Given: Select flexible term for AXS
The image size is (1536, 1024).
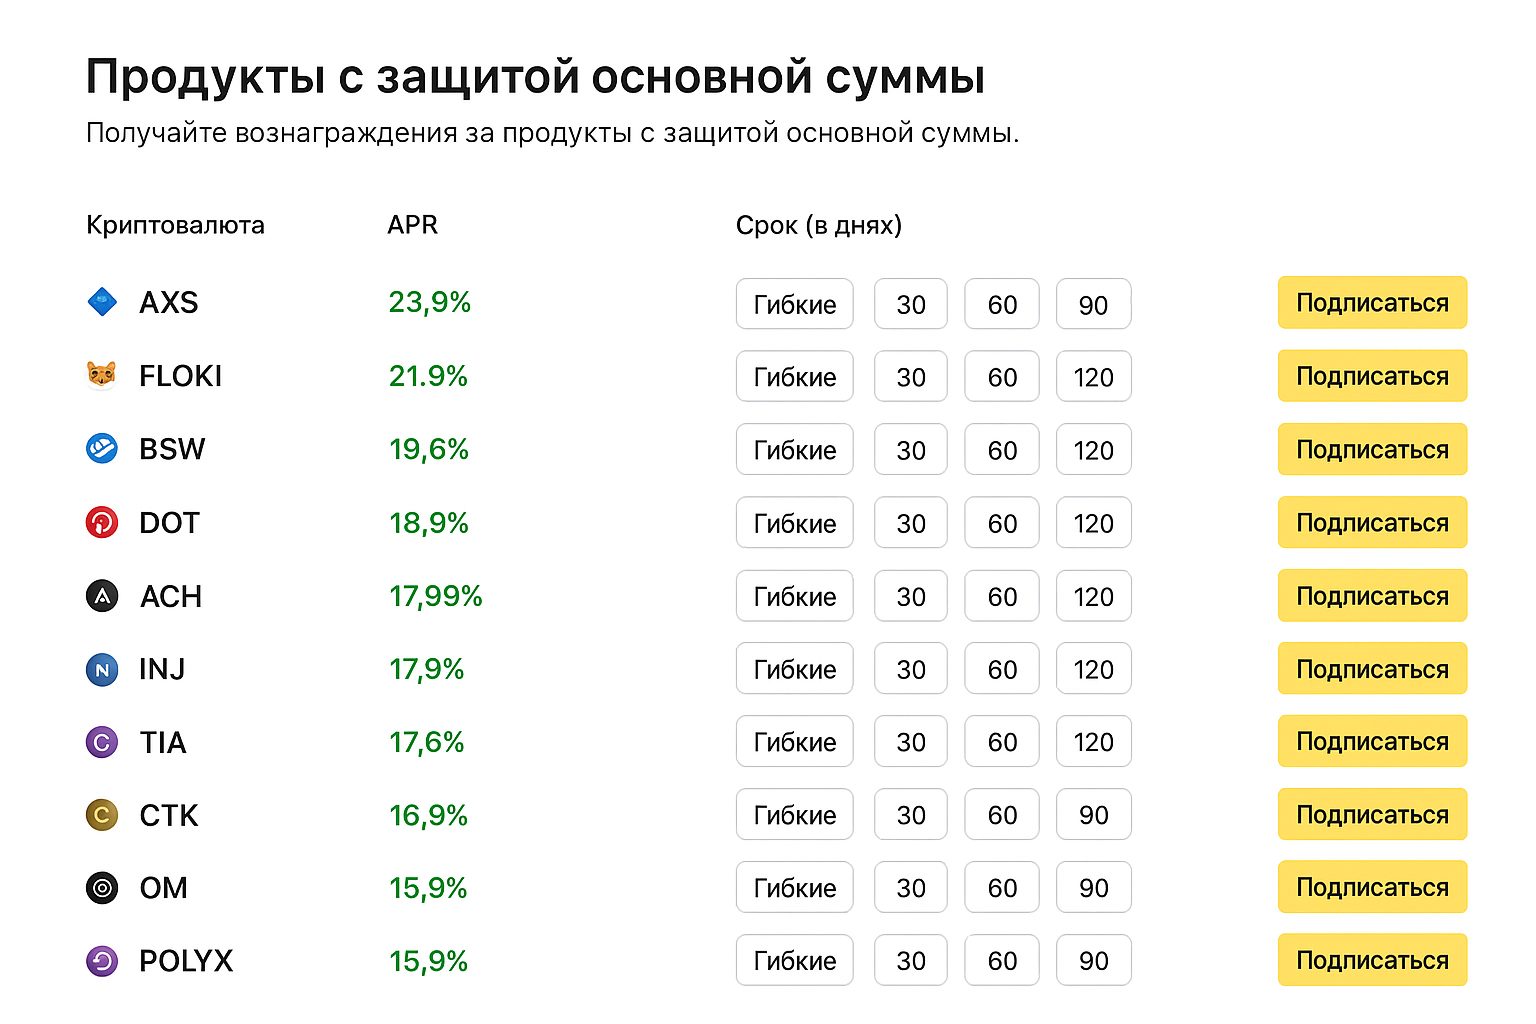Looking at the screenshot, I should [x=794, y=303].
